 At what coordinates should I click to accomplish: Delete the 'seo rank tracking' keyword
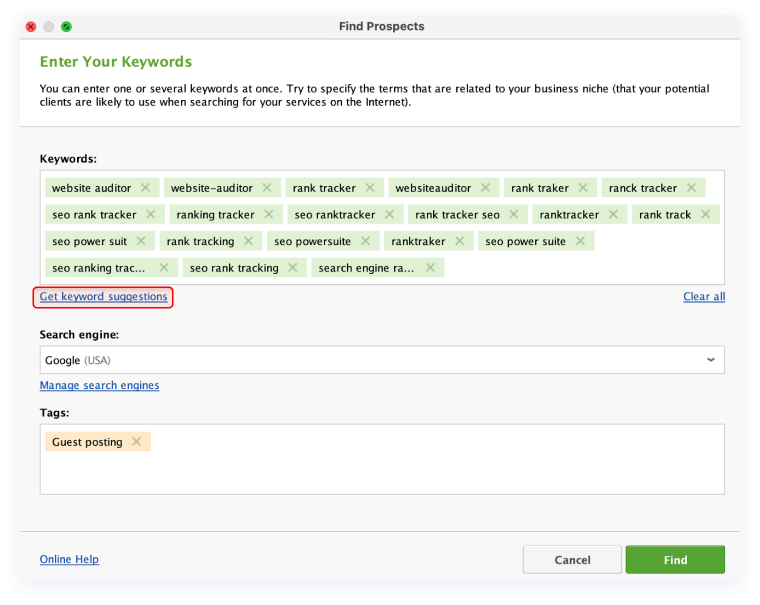coord(293,267)
